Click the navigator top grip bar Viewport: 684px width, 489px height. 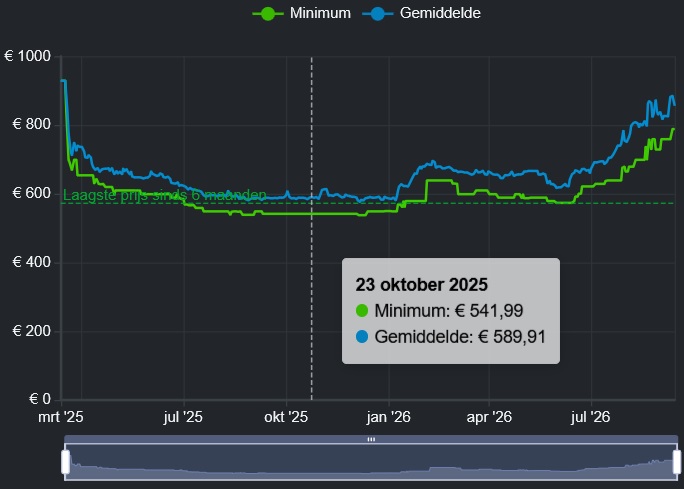pos(371,439)
